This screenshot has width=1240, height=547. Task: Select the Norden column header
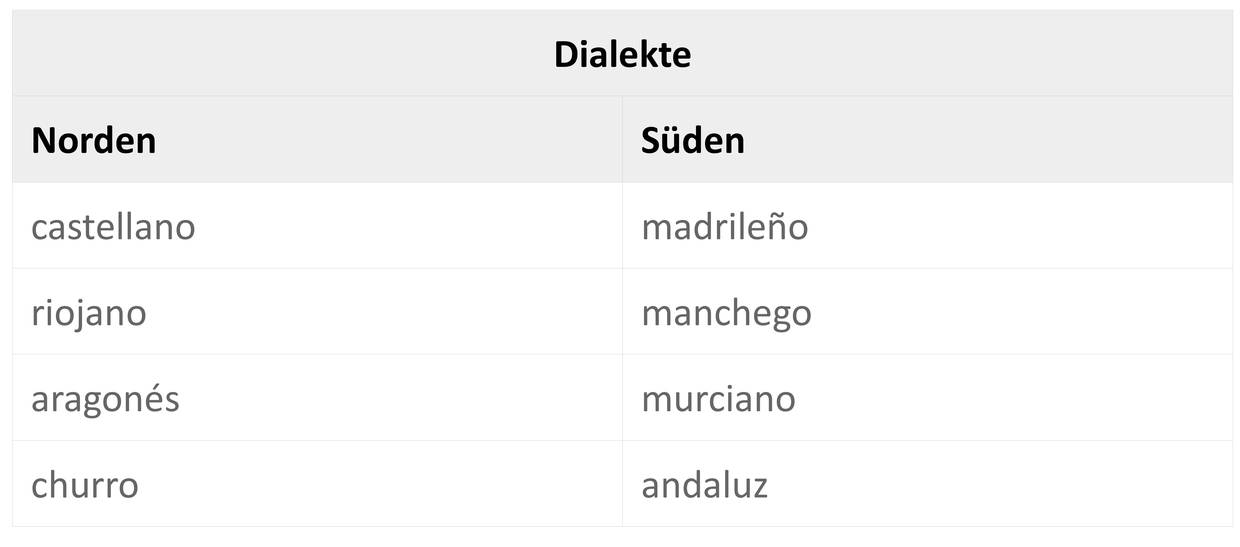tap(94, 140)
